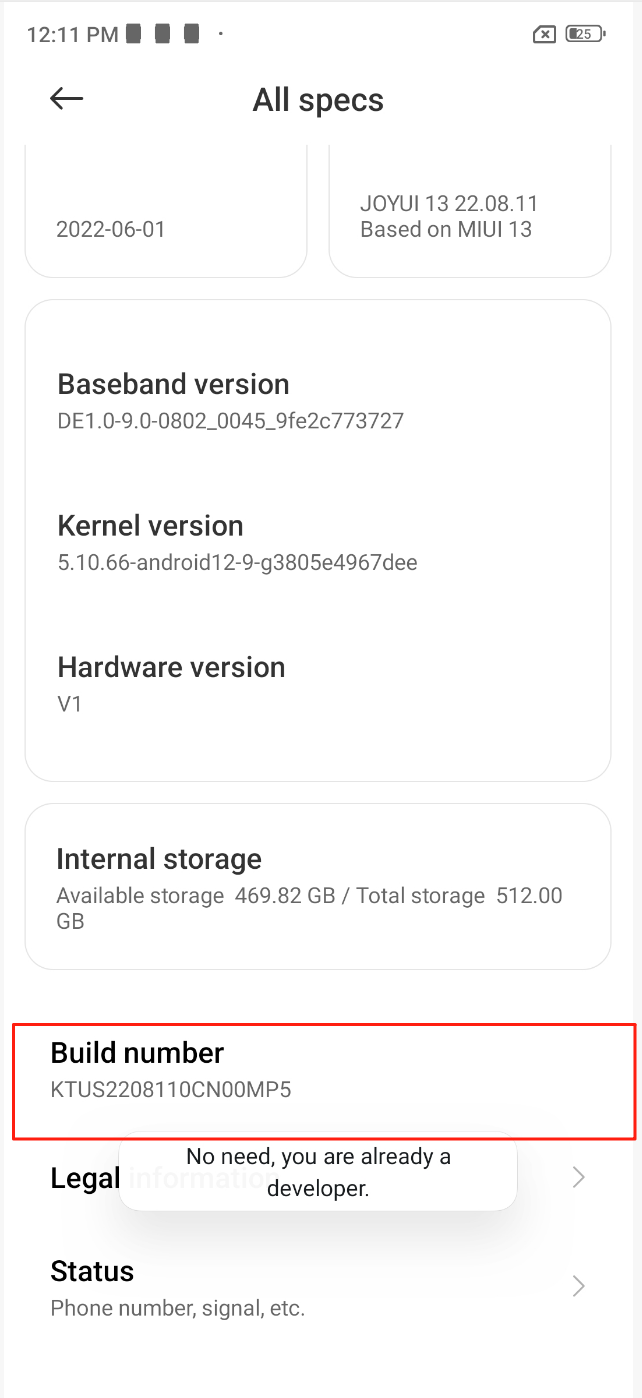The width and height of the screenshot is (642, 1398).
Task: Tap the All specs page title
Action: pos(318,100)
